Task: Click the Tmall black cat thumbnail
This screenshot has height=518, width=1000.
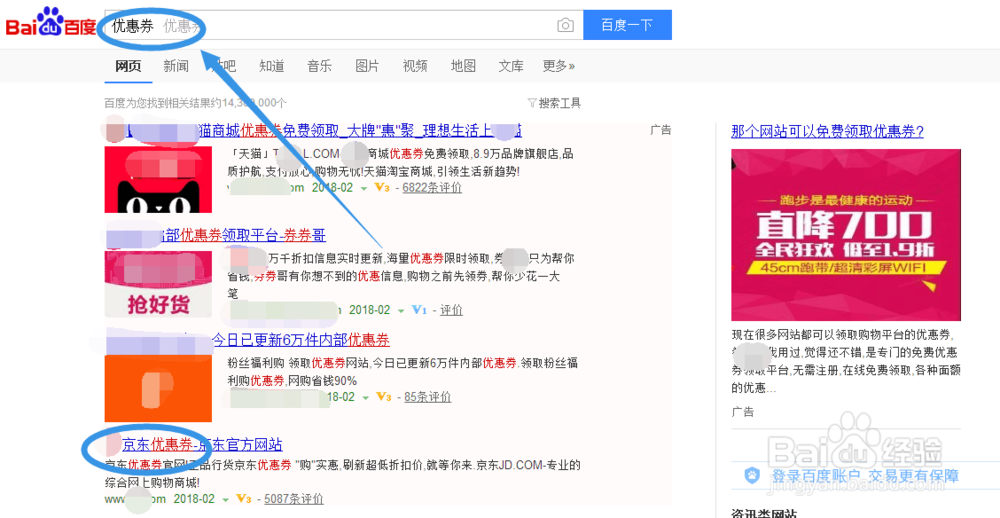Action: tap(158, 180)
